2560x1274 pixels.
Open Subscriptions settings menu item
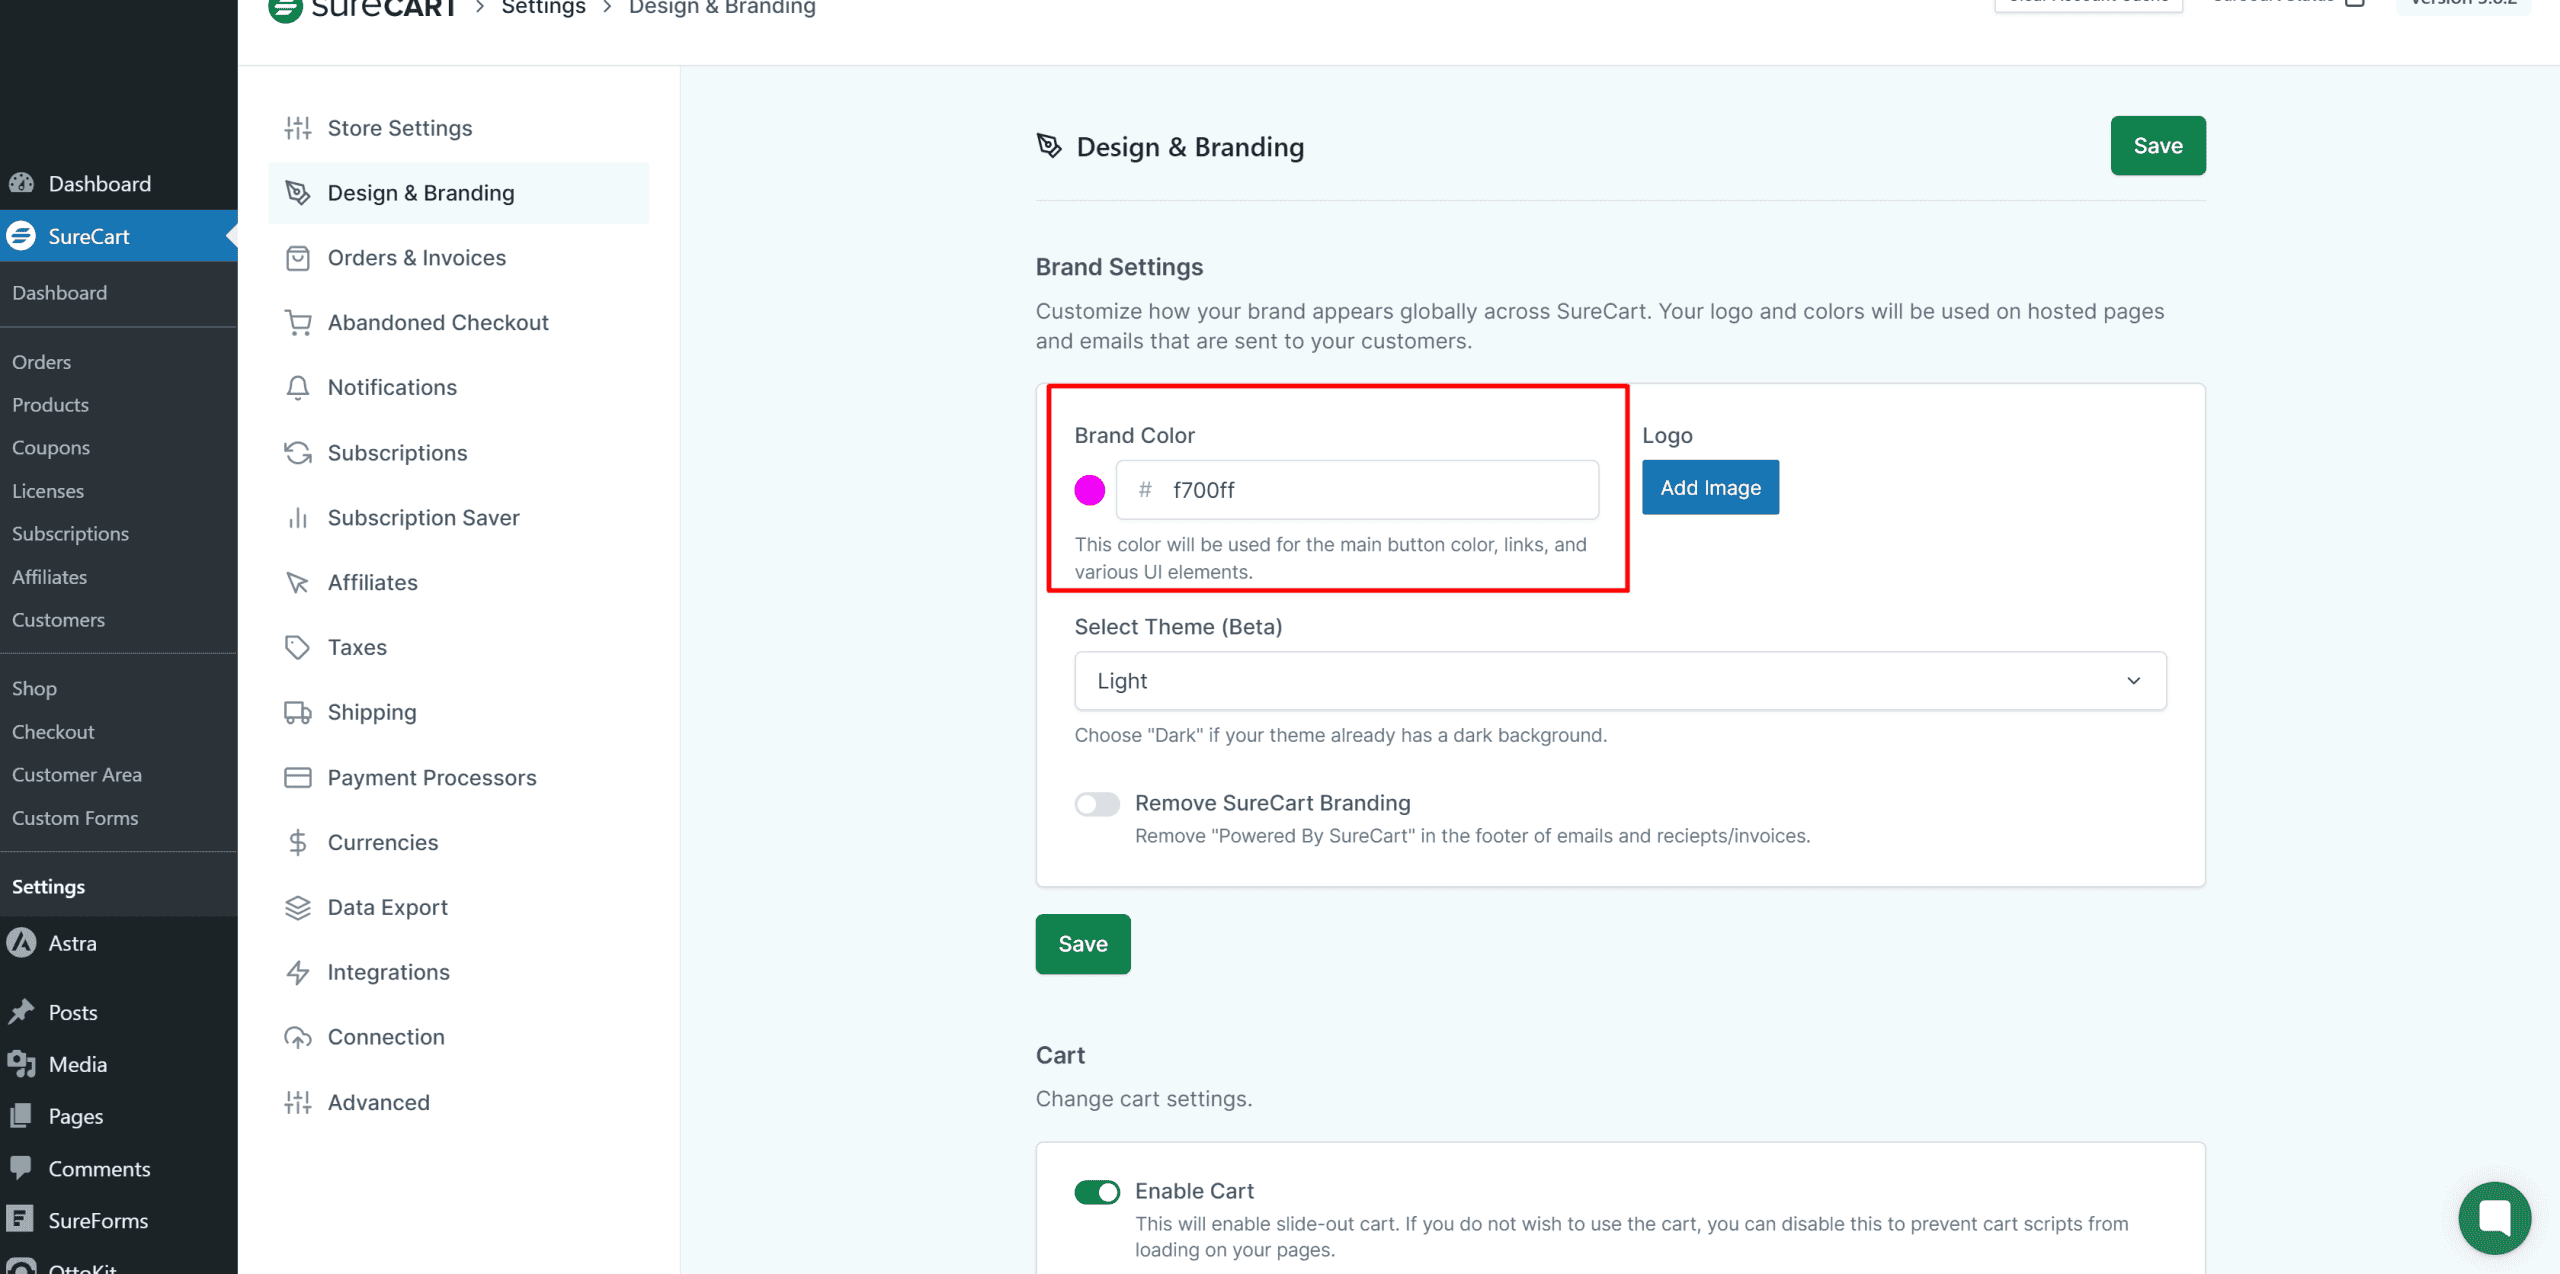pyautogui.click(x=397, y=453)
